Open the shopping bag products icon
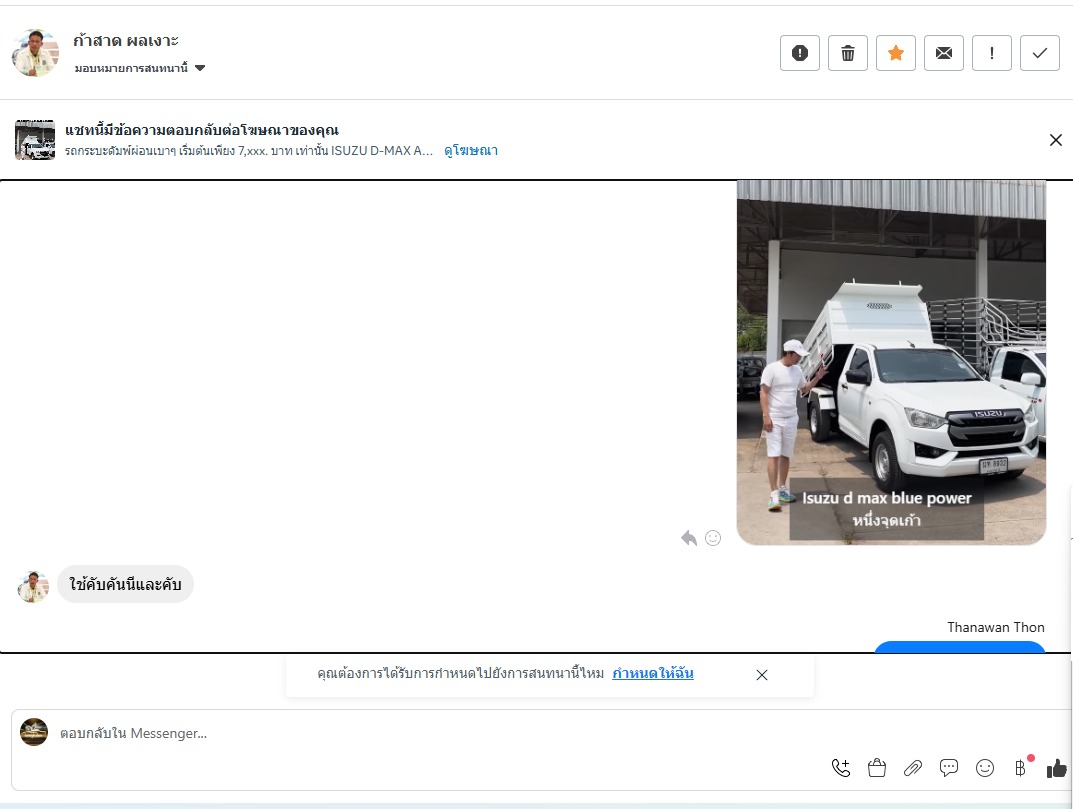The height and width of the screenshot is (809, 1073). (x=877, y=768)
